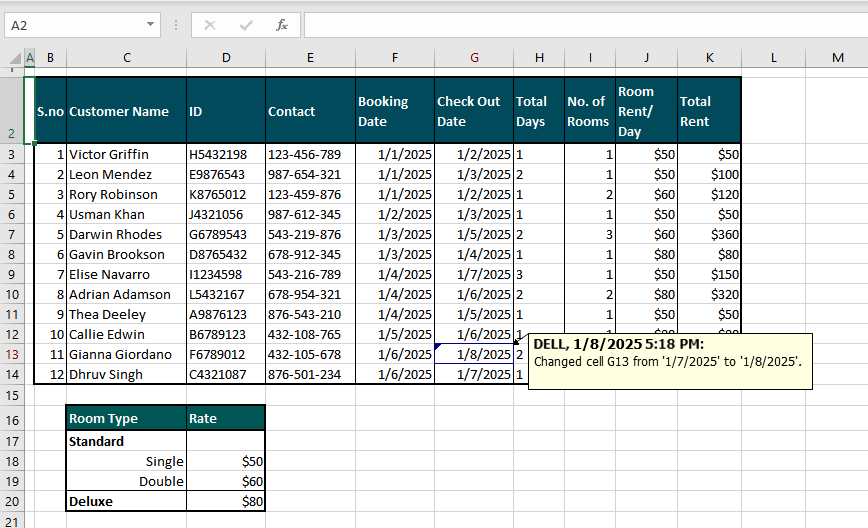Select column G header
This screenshot has height=528, width=868.
coord(474,58)
